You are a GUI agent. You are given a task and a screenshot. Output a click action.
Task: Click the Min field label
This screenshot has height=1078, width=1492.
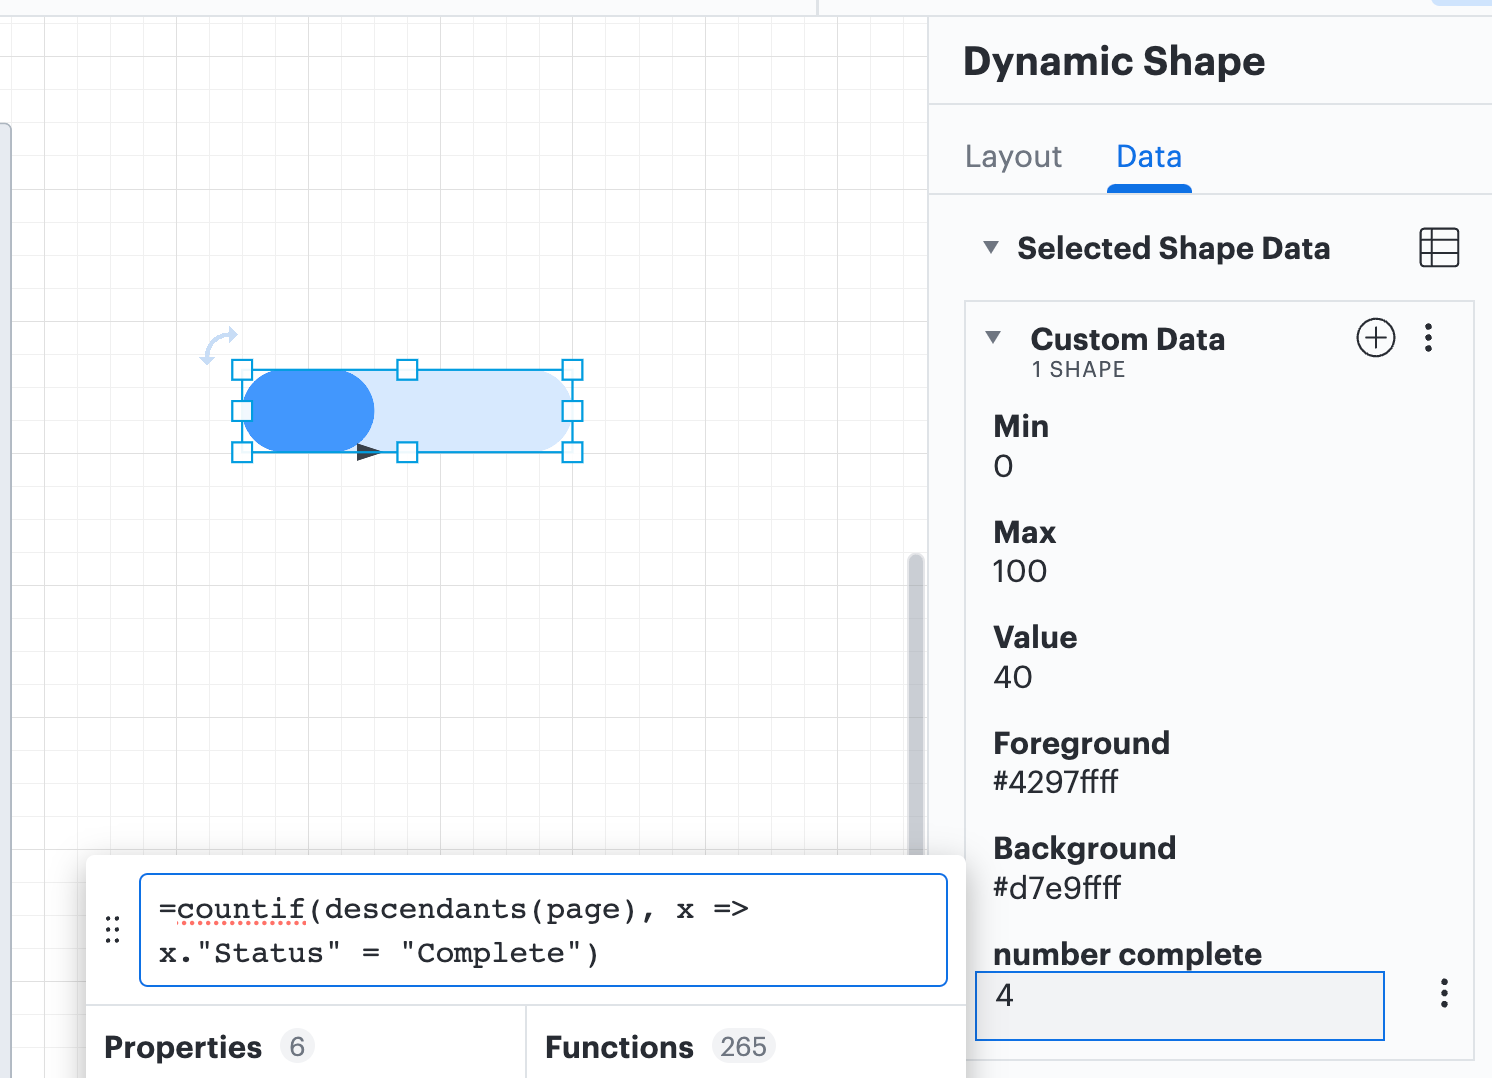pyautogui.click(x=1021, y=426)
